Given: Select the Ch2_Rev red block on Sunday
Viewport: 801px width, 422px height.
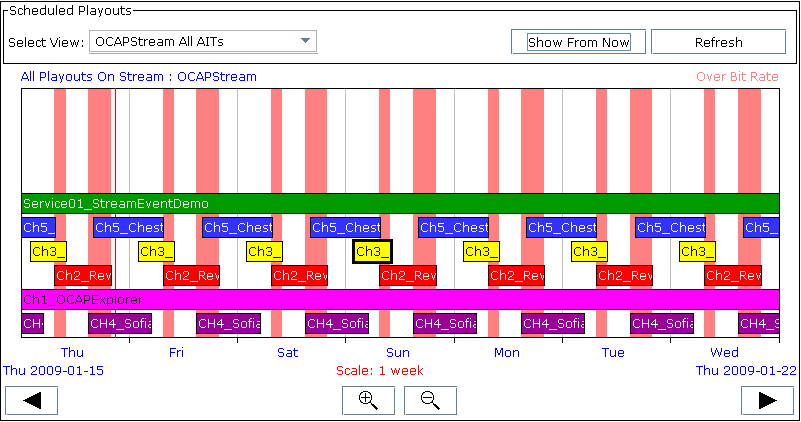Looking at the screenshot, I should (408, 275).
